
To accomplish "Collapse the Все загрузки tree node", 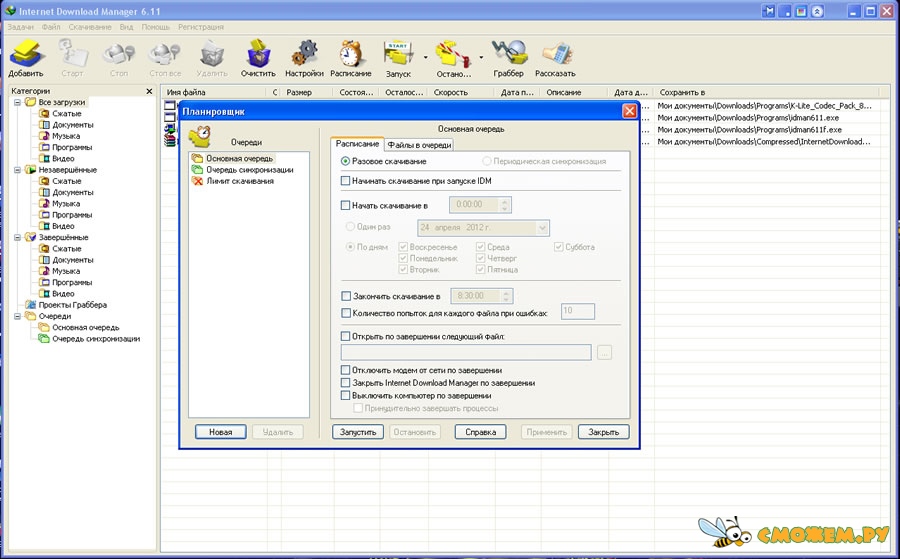I will coord(18,102).
